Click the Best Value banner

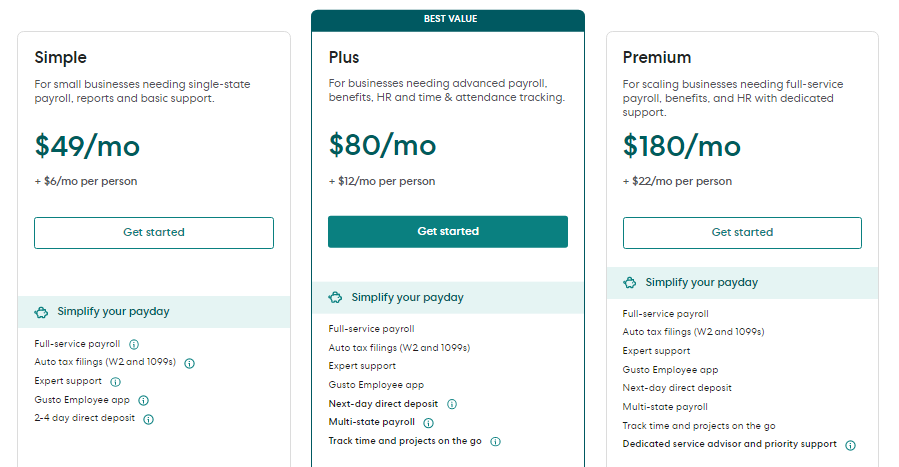(448, 19)
